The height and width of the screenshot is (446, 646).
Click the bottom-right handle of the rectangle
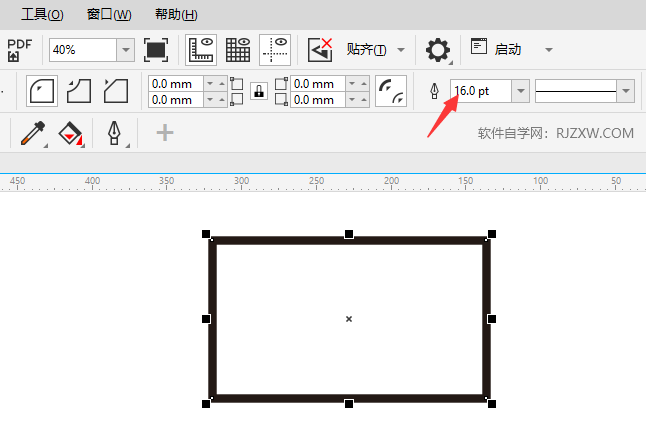492,404
